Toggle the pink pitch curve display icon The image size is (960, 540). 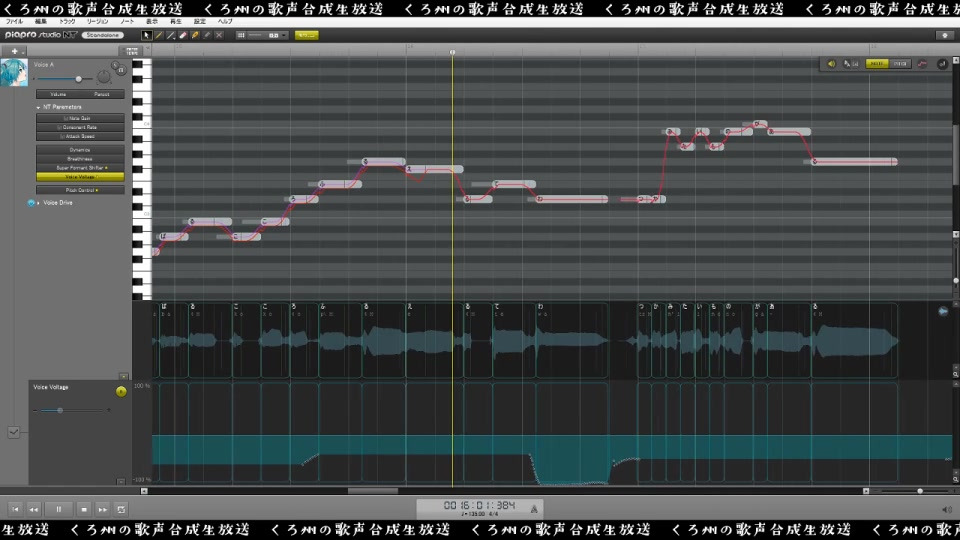tap(922, 64)
